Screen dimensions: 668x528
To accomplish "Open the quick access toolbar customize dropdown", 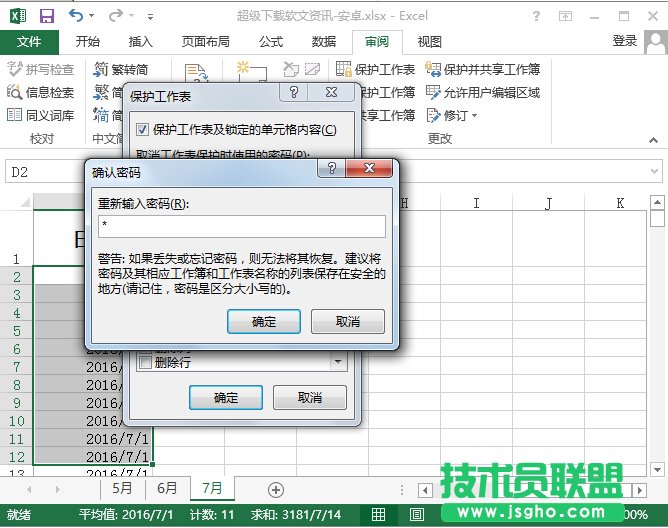I will (151, 17).
